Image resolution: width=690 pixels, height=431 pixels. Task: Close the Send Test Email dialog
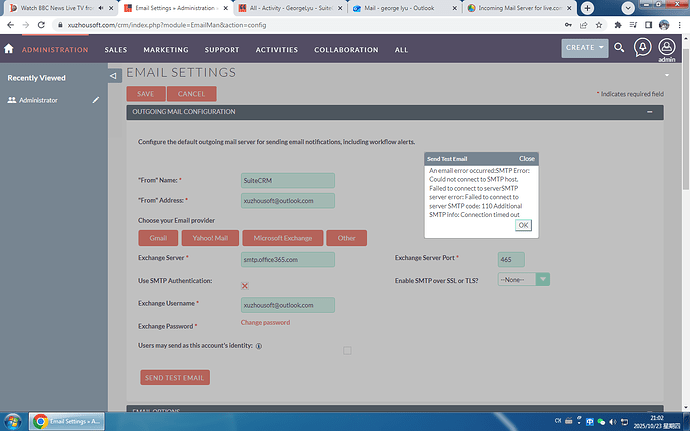pyautogui.click(x=527, y=158)
